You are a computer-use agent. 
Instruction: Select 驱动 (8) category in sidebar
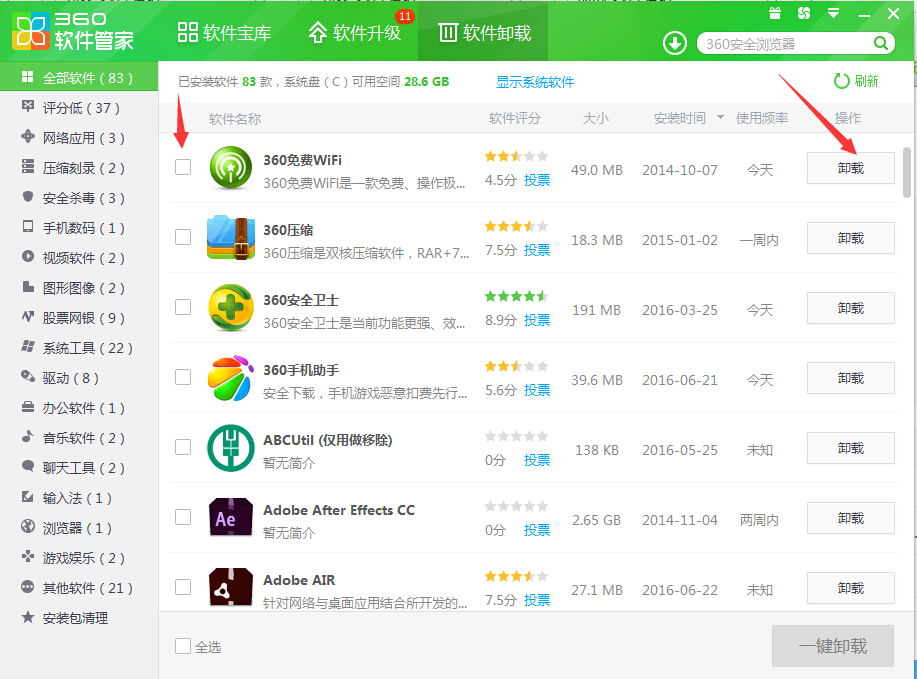79,378
